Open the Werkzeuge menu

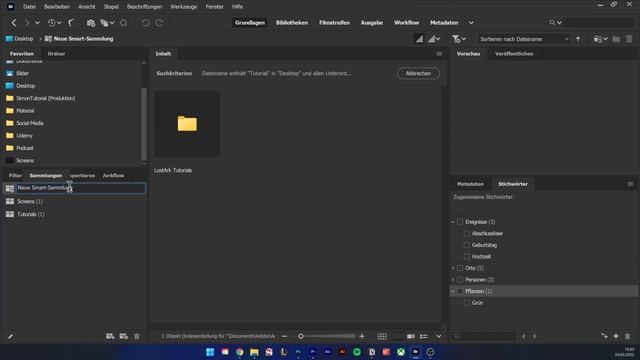click(184, 7)
